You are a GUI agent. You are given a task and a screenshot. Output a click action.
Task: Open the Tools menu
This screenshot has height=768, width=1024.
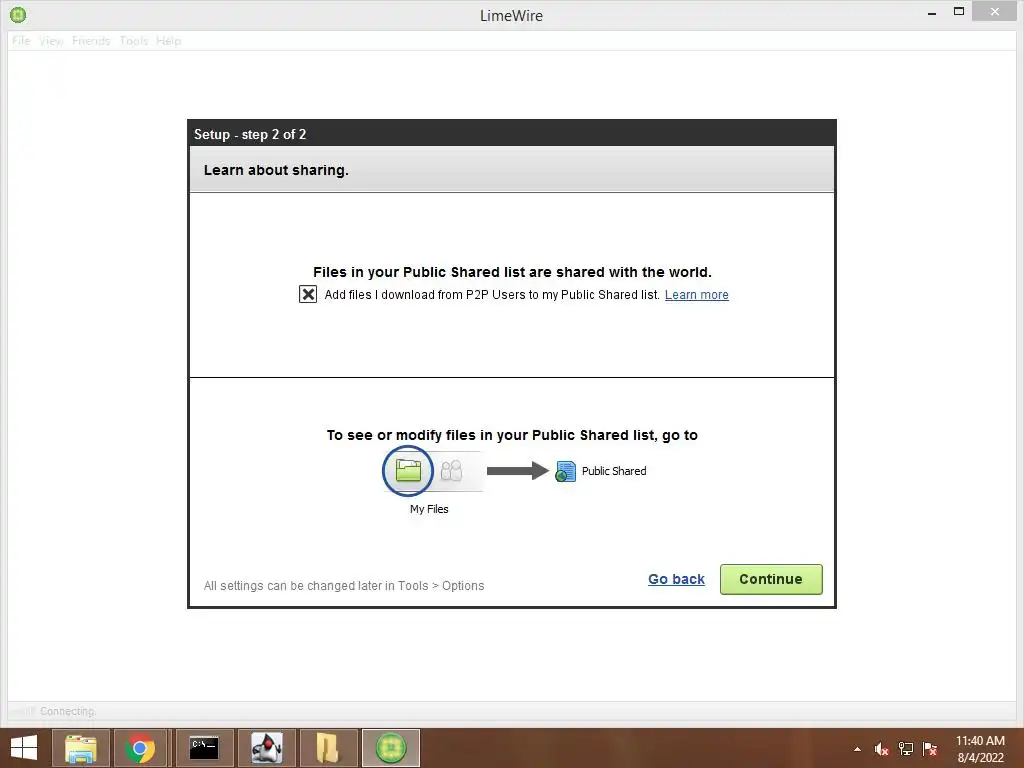tap(133, 40)
